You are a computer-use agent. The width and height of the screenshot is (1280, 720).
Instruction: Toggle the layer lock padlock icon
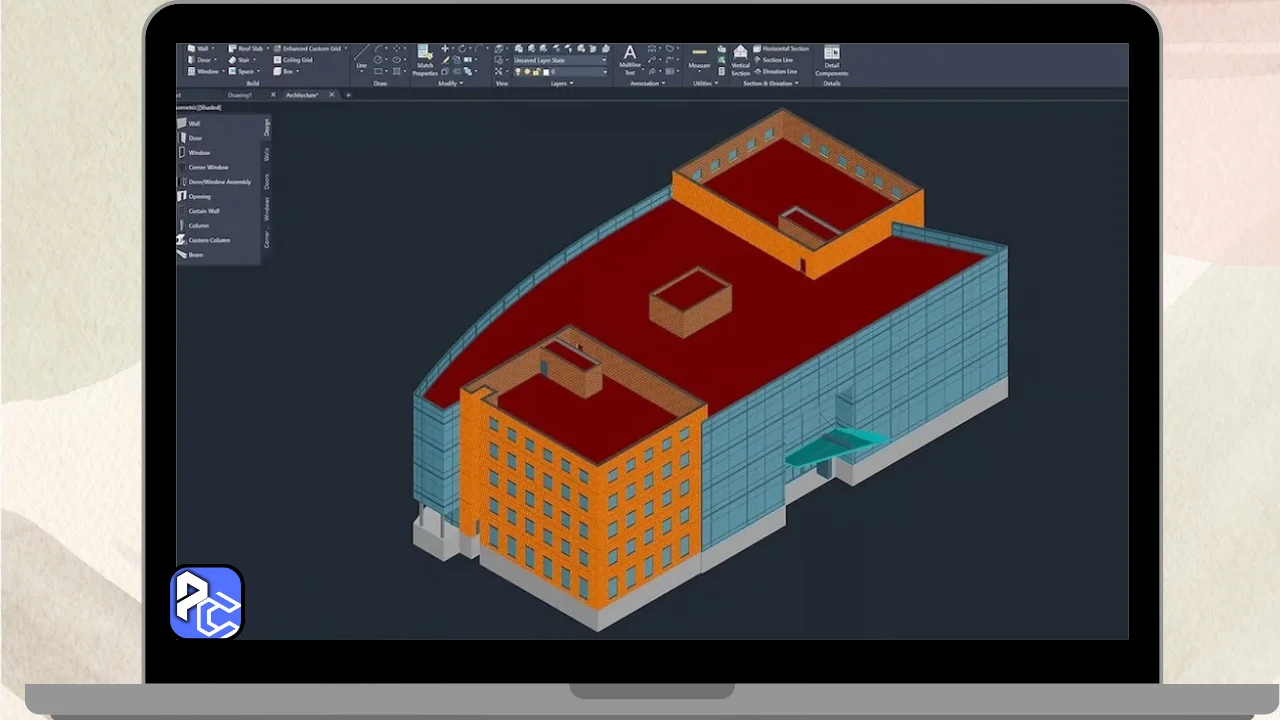(x=538, y=72)
